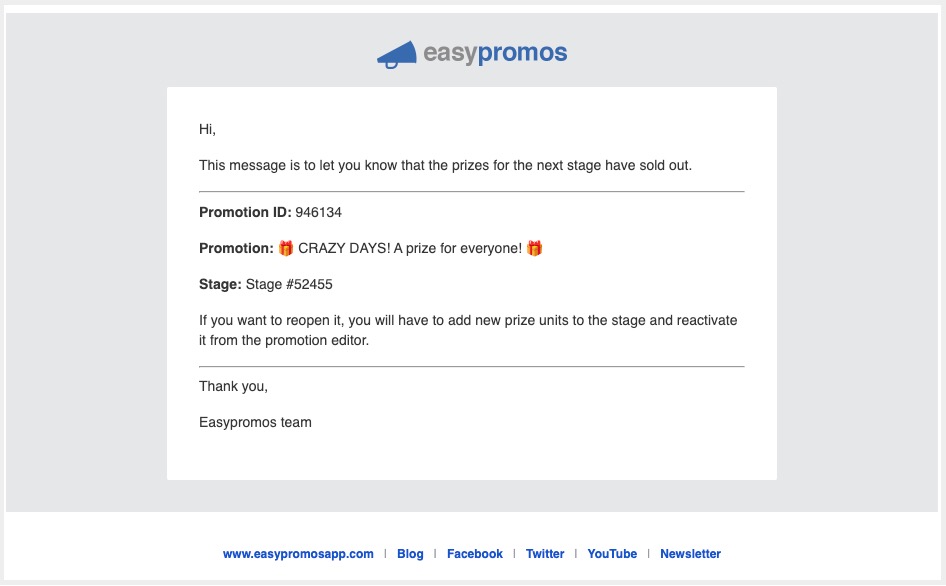Image resolution: width=946 pixels, height=586 pixels.
Task: Click the 'Thank you,' closing line
Action: 233,387
